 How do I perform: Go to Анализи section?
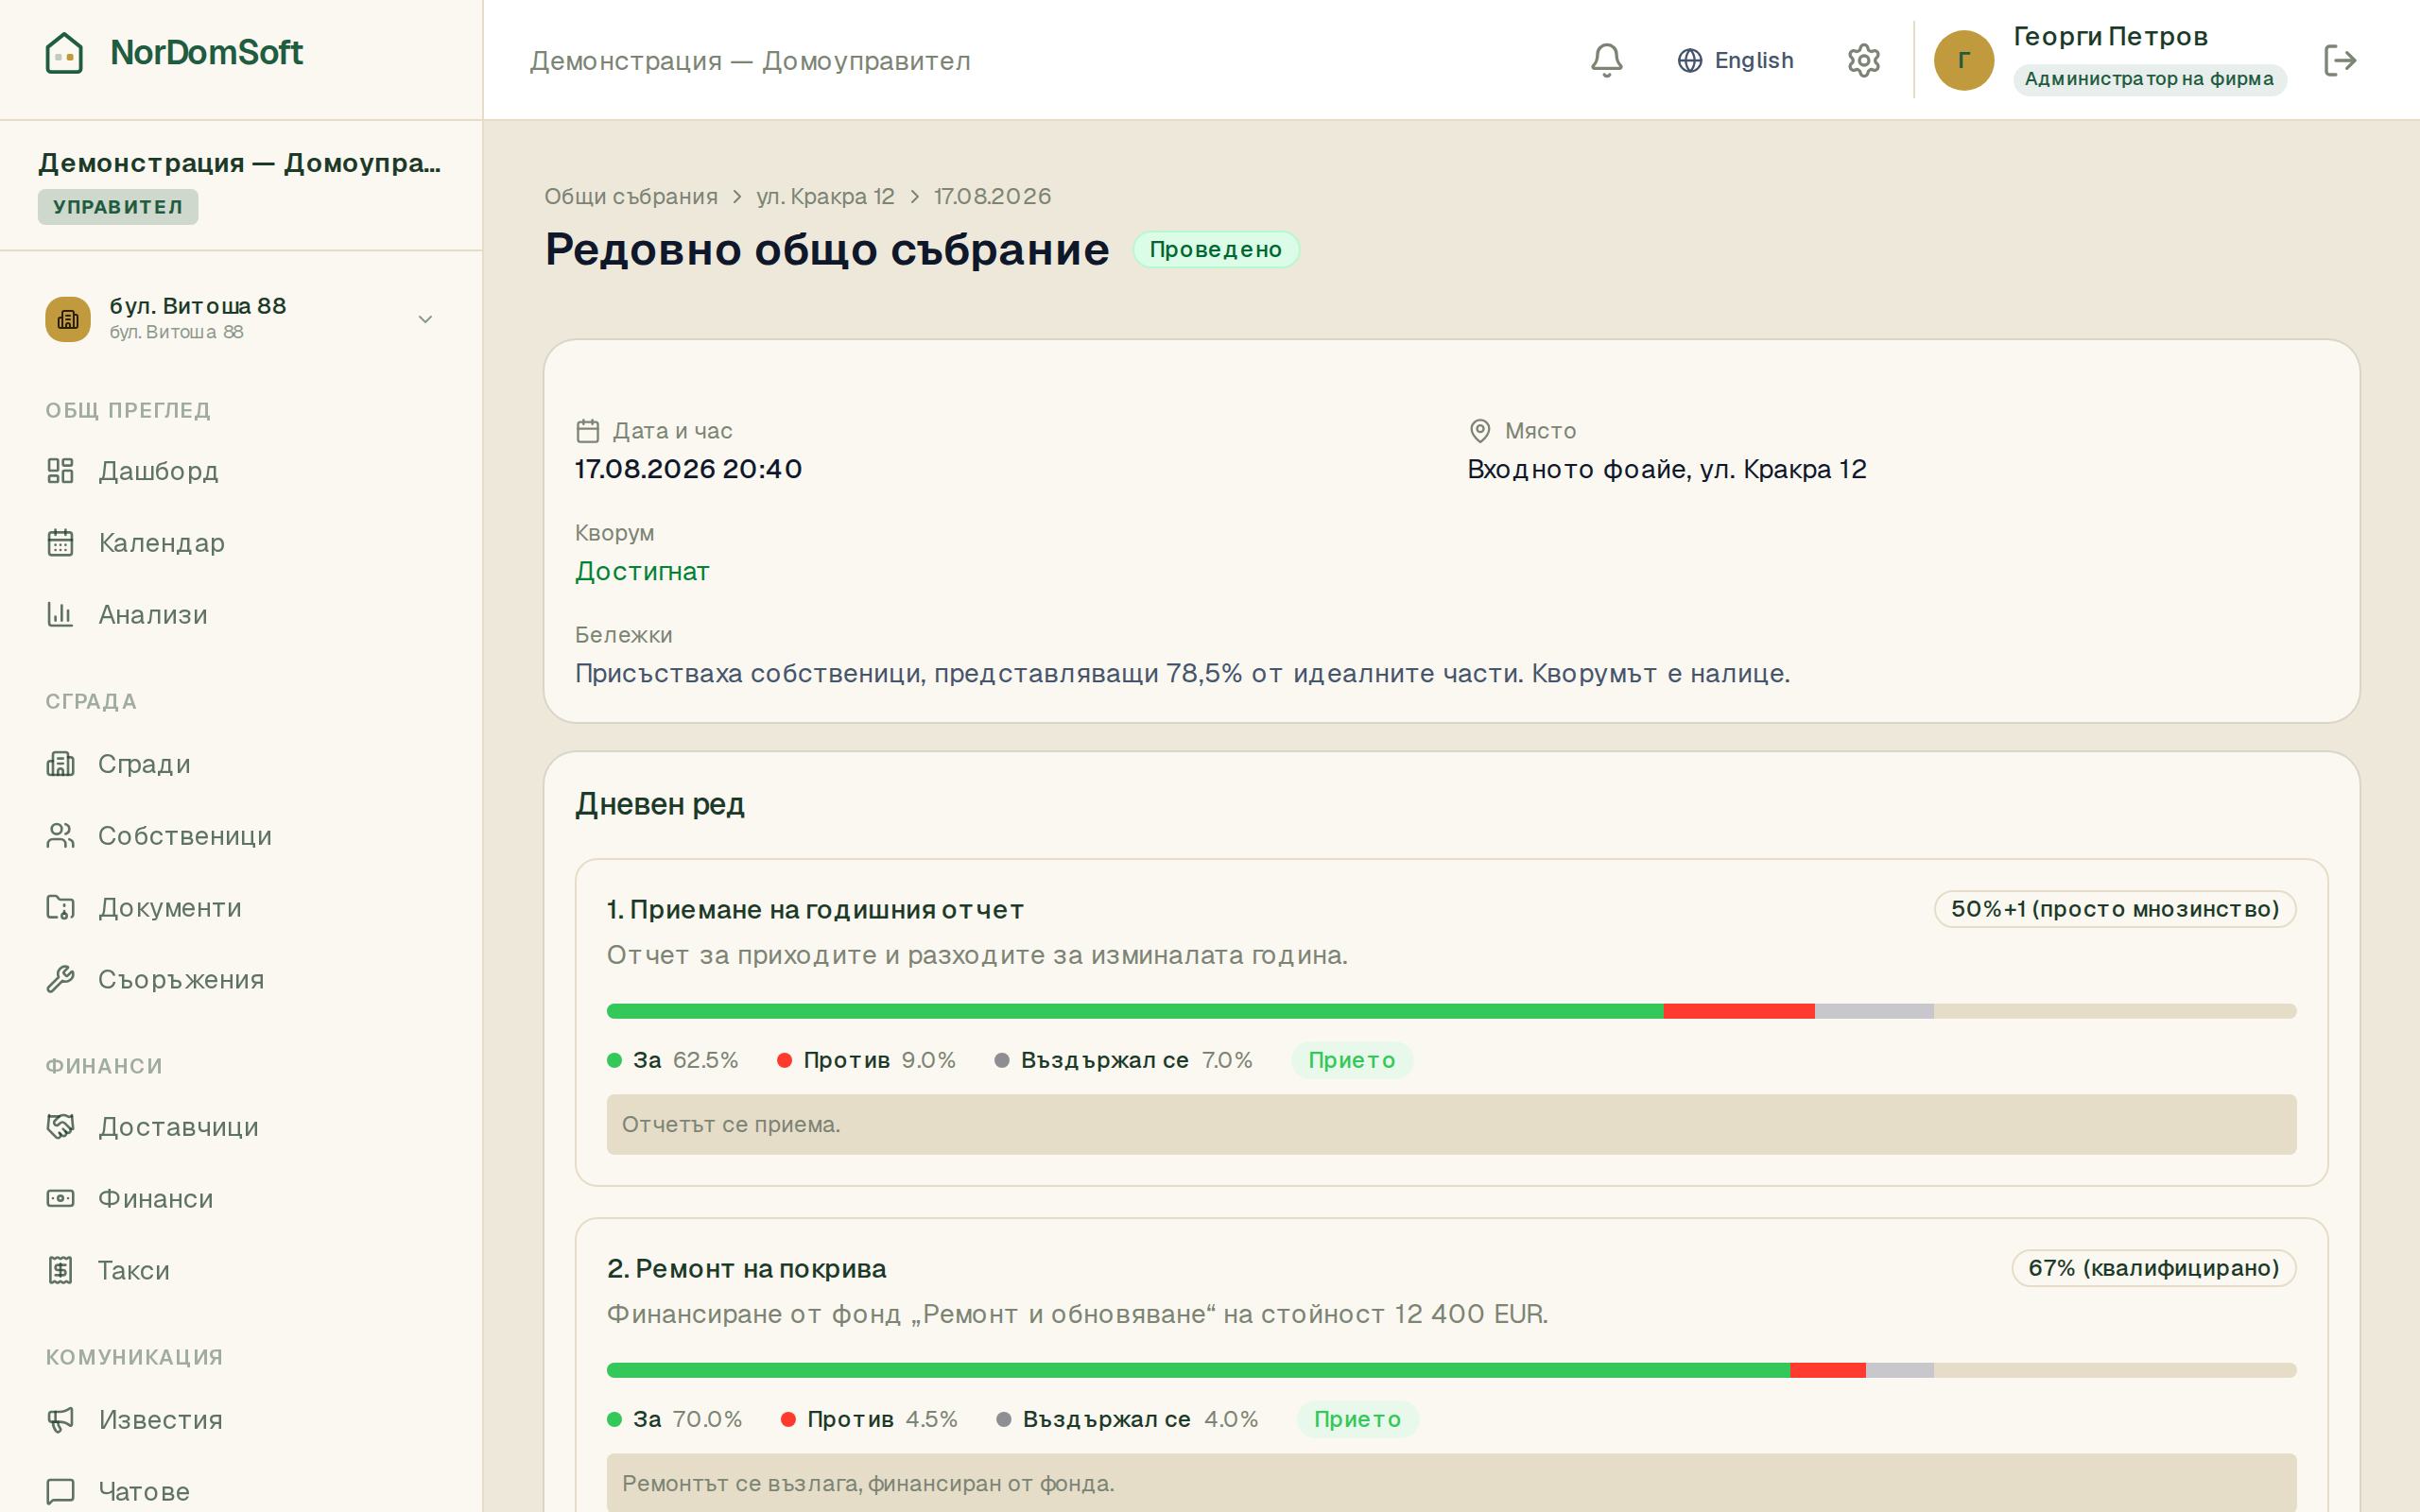[x=241, y=615]
